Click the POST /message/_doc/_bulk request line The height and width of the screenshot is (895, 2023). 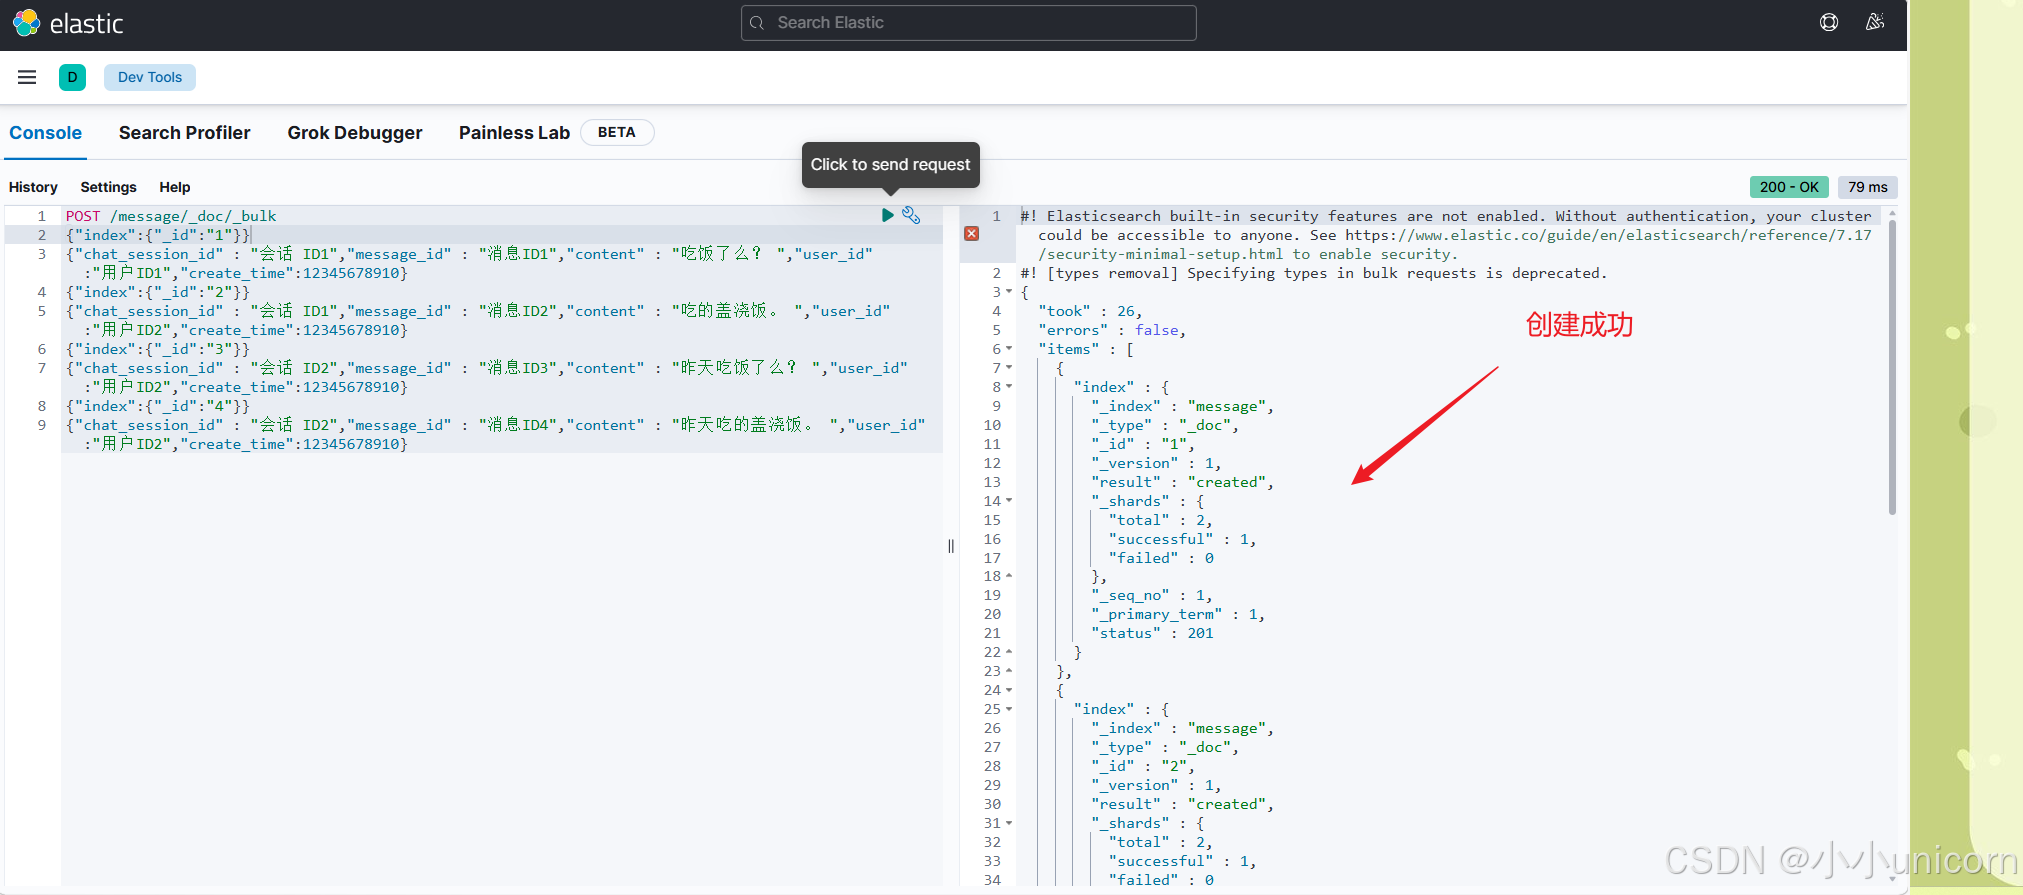click(171, 216)
